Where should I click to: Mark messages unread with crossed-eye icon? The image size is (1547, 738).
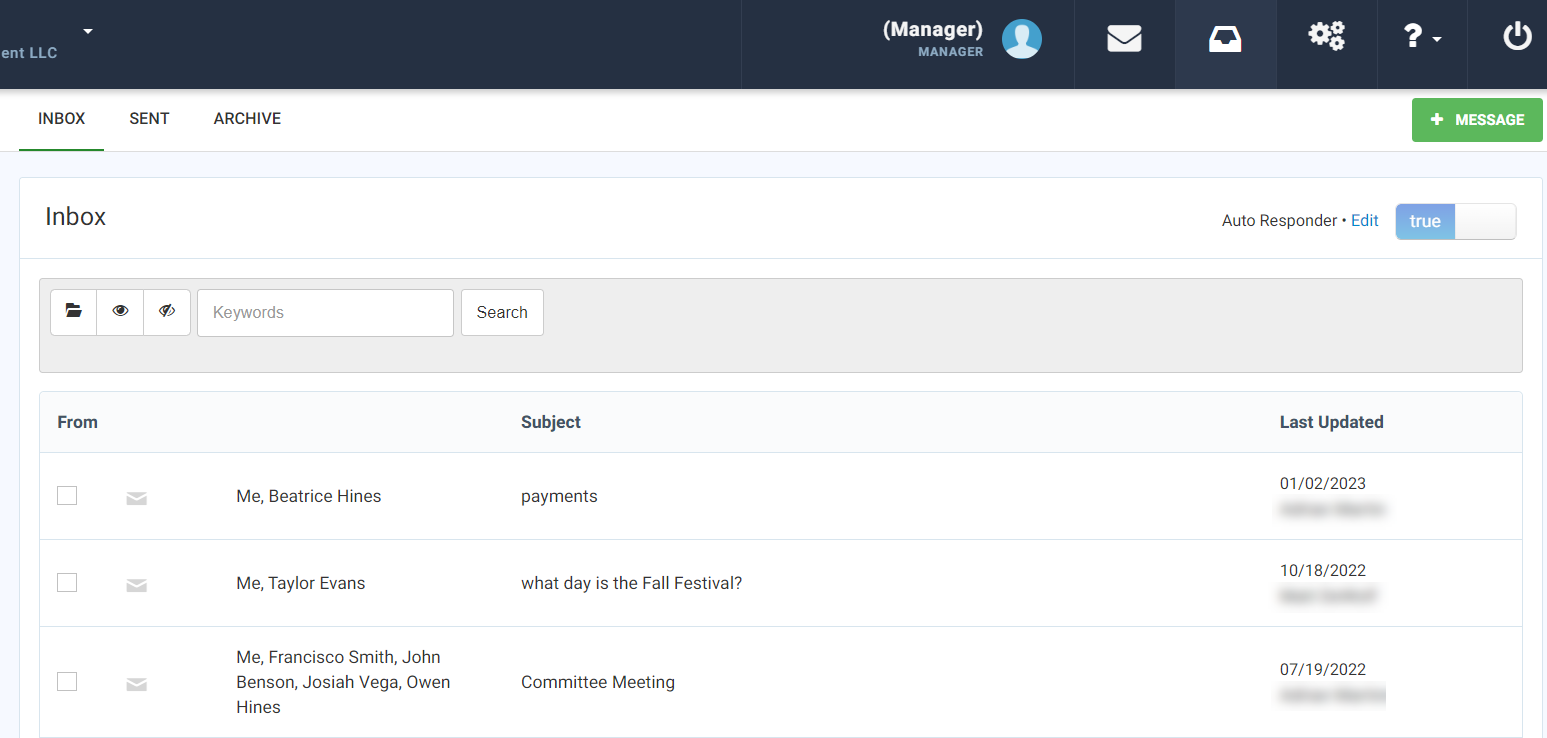[x=167, y=311]
